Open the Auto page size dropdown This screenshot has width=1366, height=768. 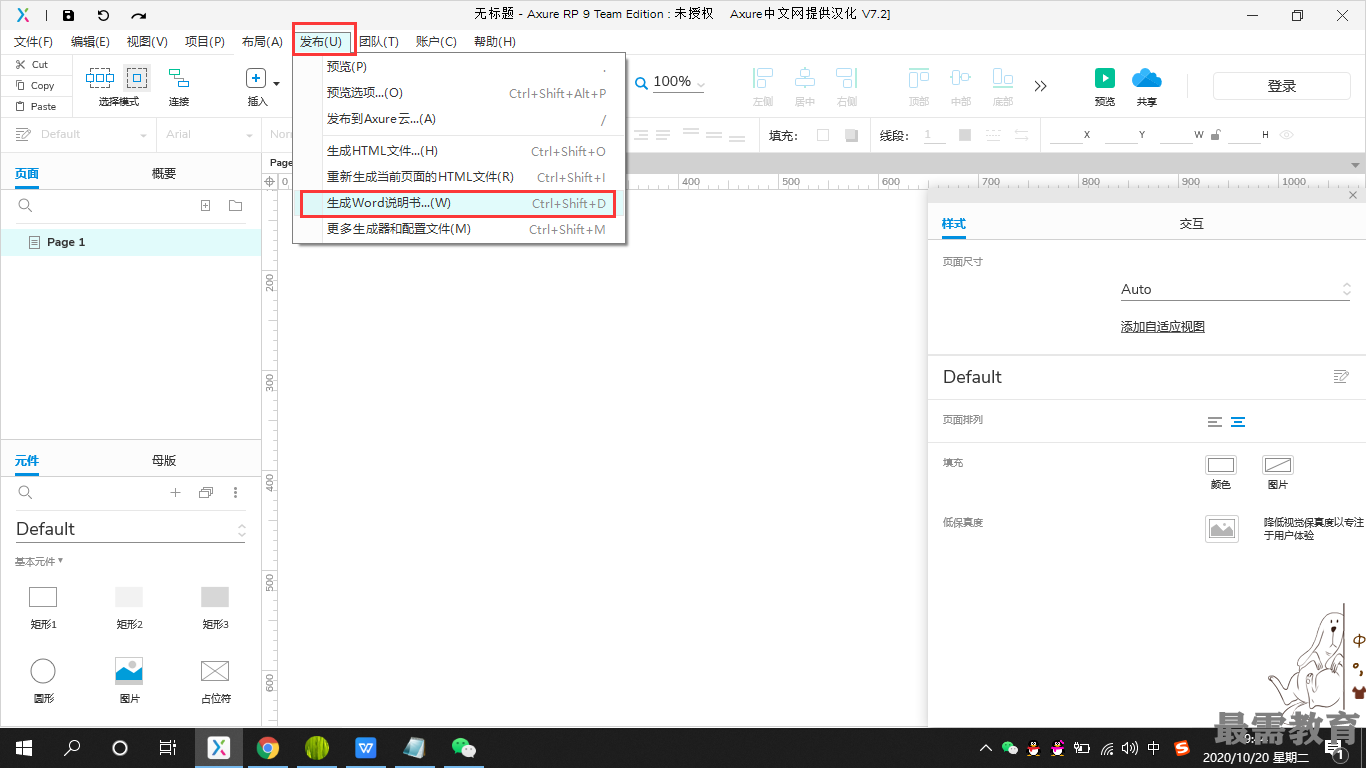(x=1235, y=289)
